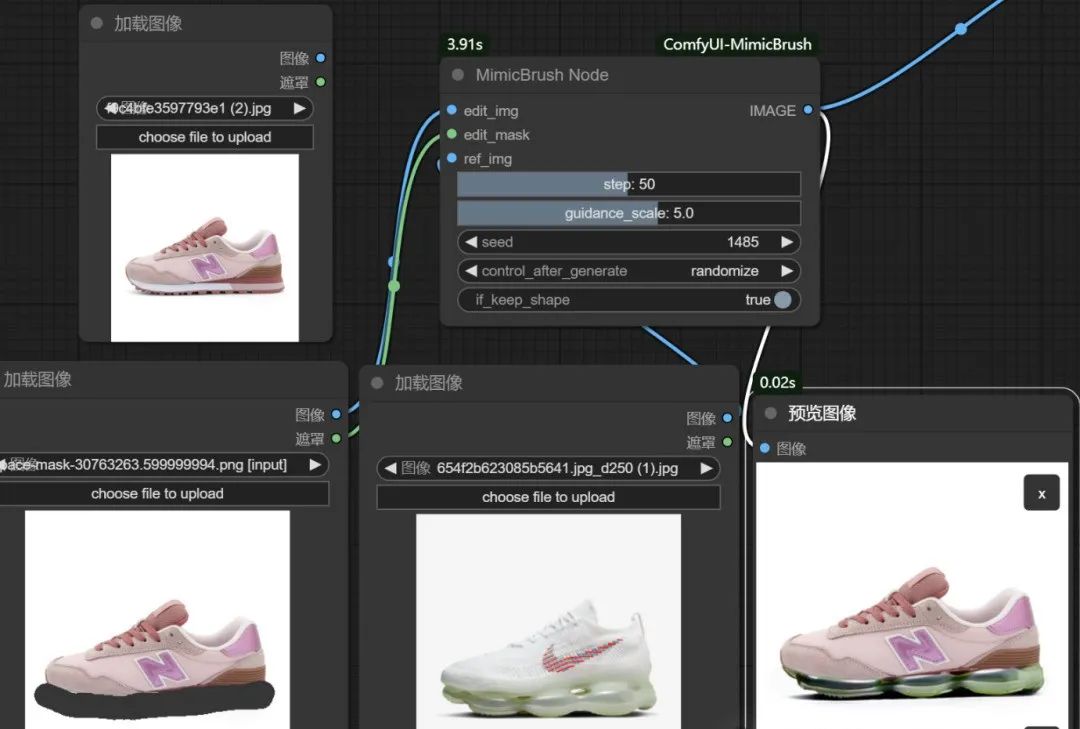Screen dimensions: 1080x729
Task: Click the step slider set to 50
Action: [629, 184]
